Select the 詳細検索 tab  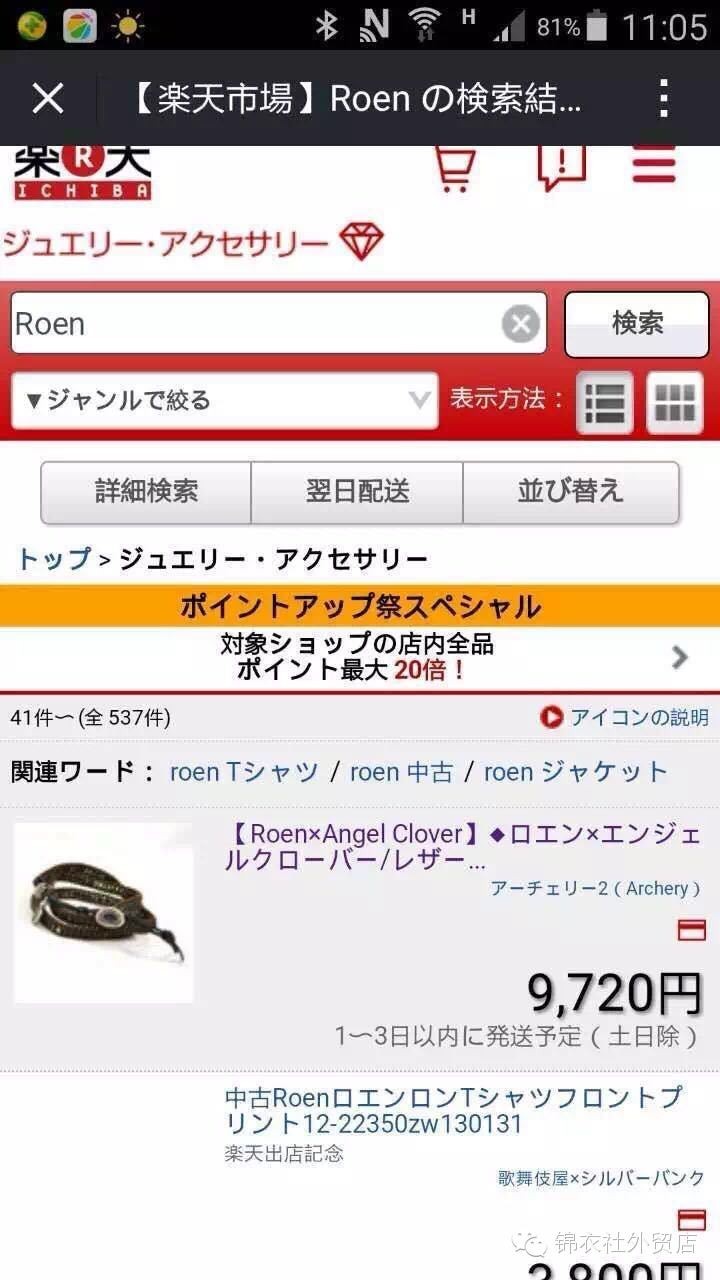[146, 491]
